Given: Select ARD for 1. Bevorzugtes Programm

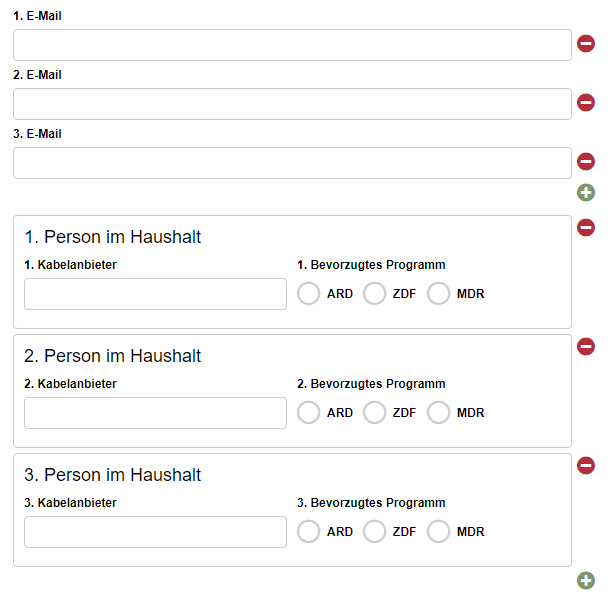Looking at the screenshot, I should tap(309, 293).
